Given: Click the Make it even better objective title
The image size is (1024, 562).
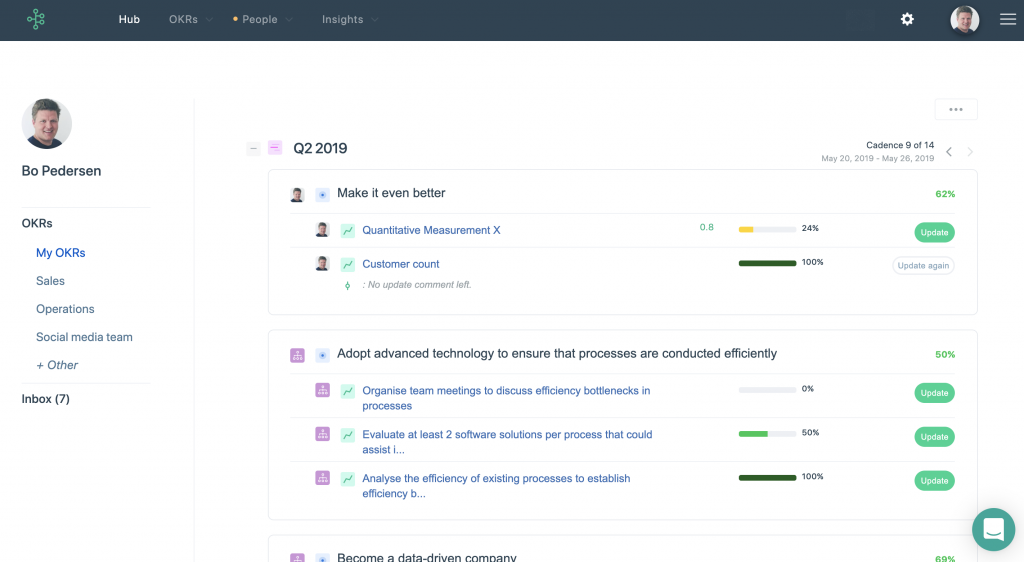Looking at the screenshot, I should point(391,193).
